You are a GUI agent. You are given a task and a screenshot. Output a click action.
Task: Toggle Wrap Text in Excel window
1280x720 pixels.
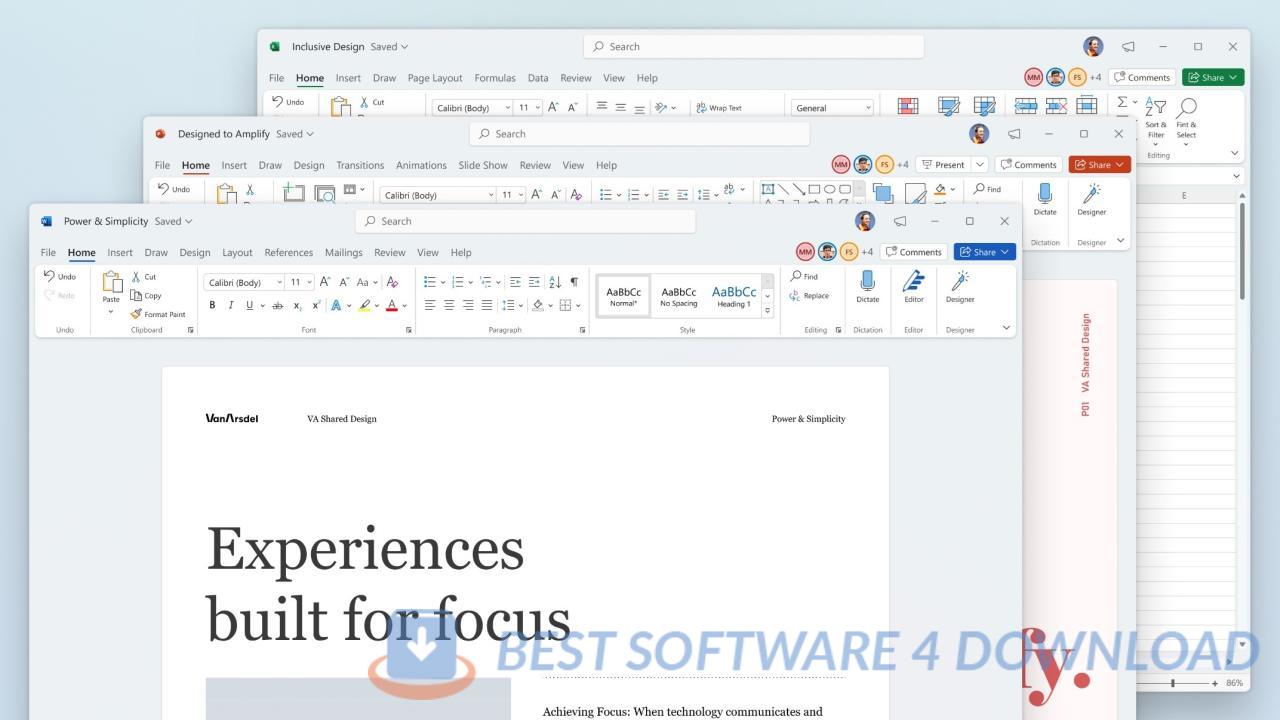[719, 107]
